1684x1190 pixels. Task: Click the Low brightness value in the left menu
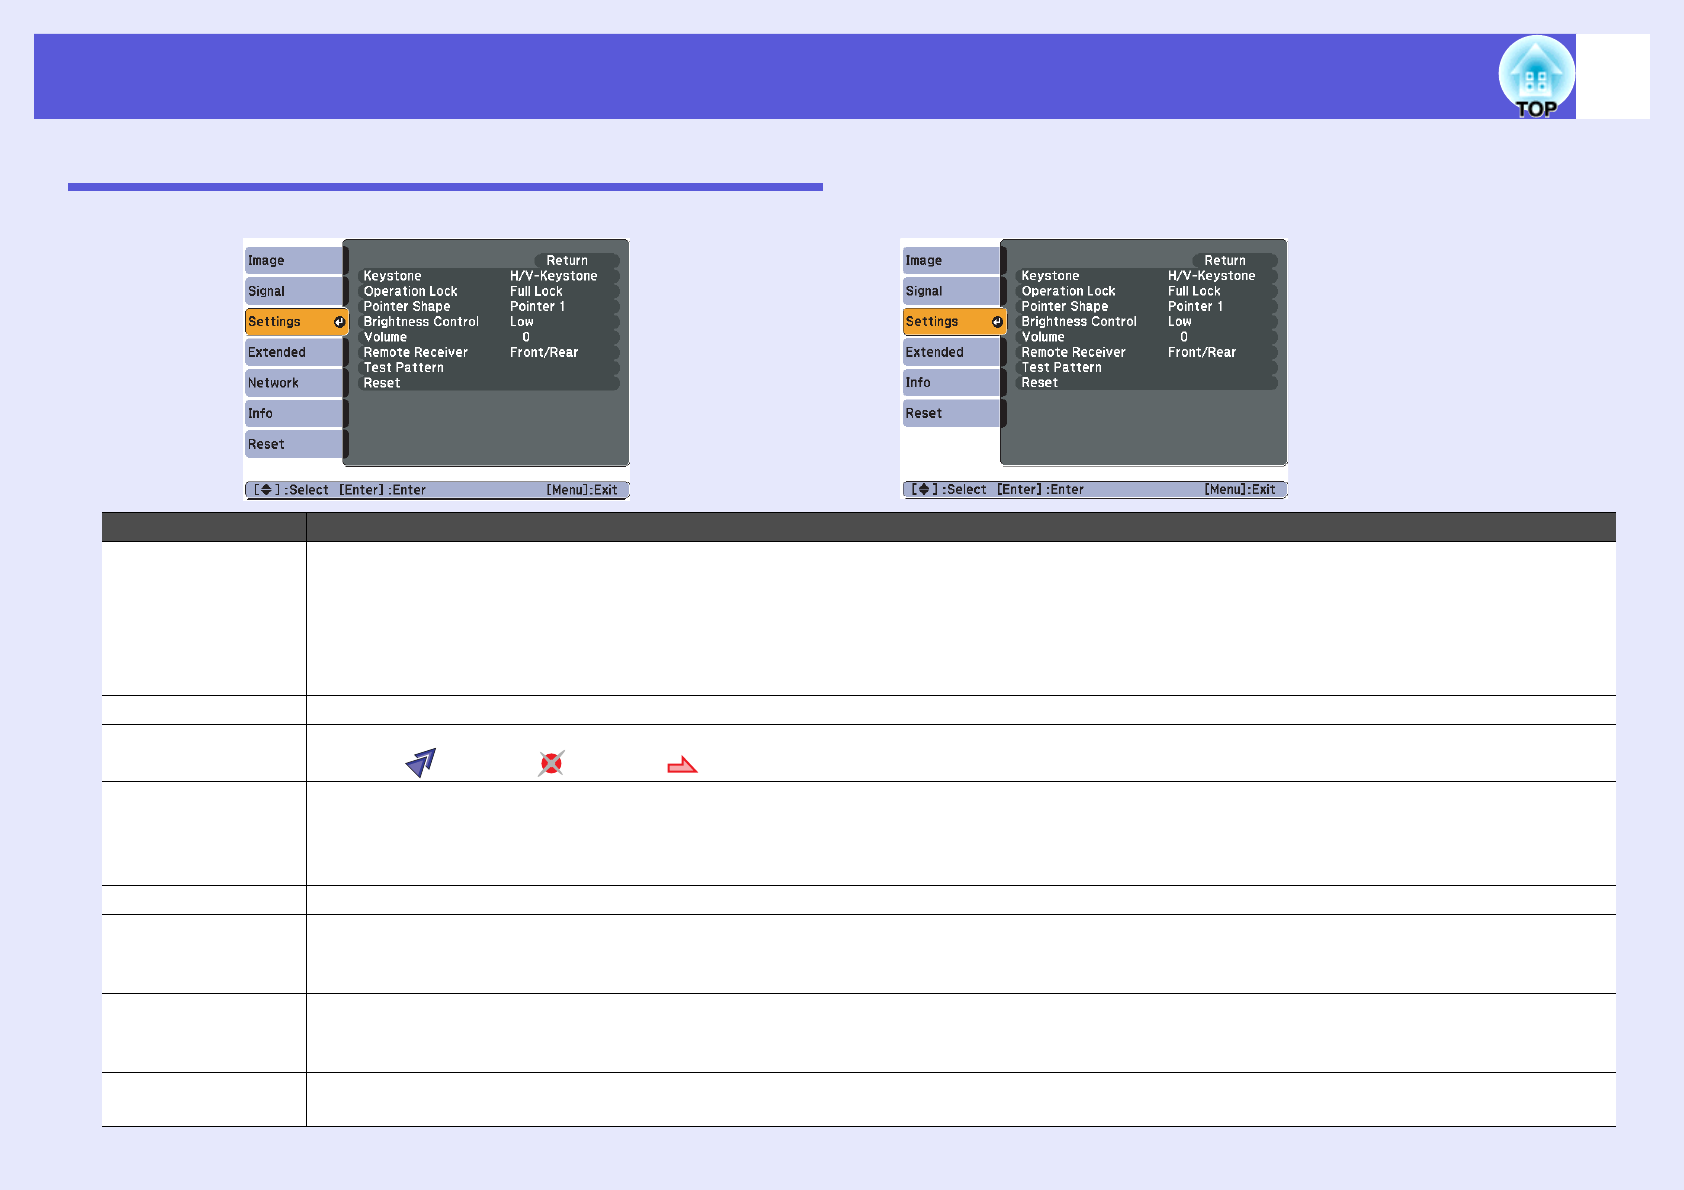[522, 322]
